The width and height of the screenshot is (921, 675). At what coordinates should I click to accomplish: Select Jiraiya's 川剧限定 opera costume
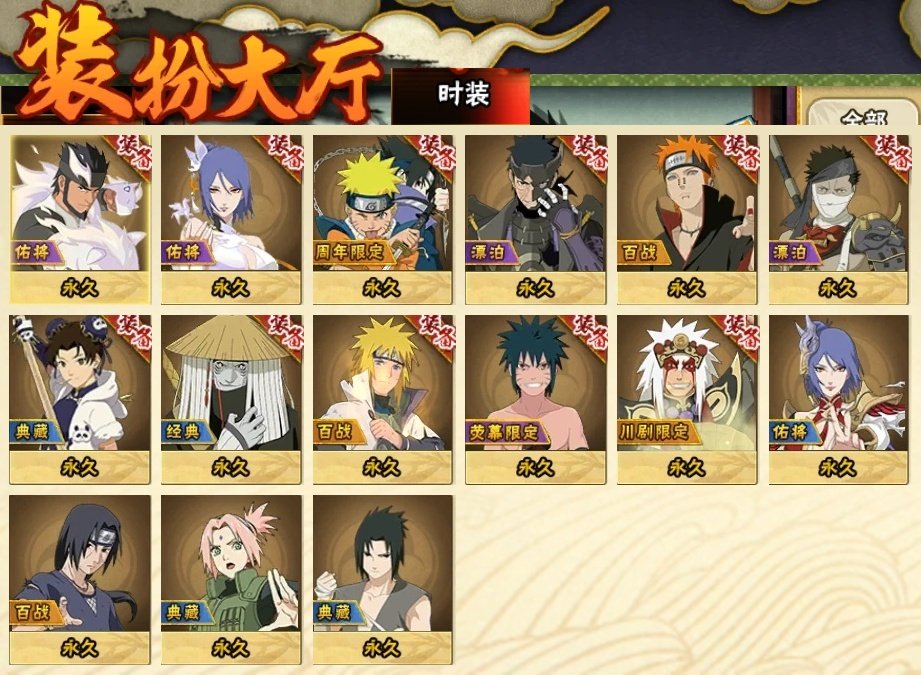[x=687, y=399]
